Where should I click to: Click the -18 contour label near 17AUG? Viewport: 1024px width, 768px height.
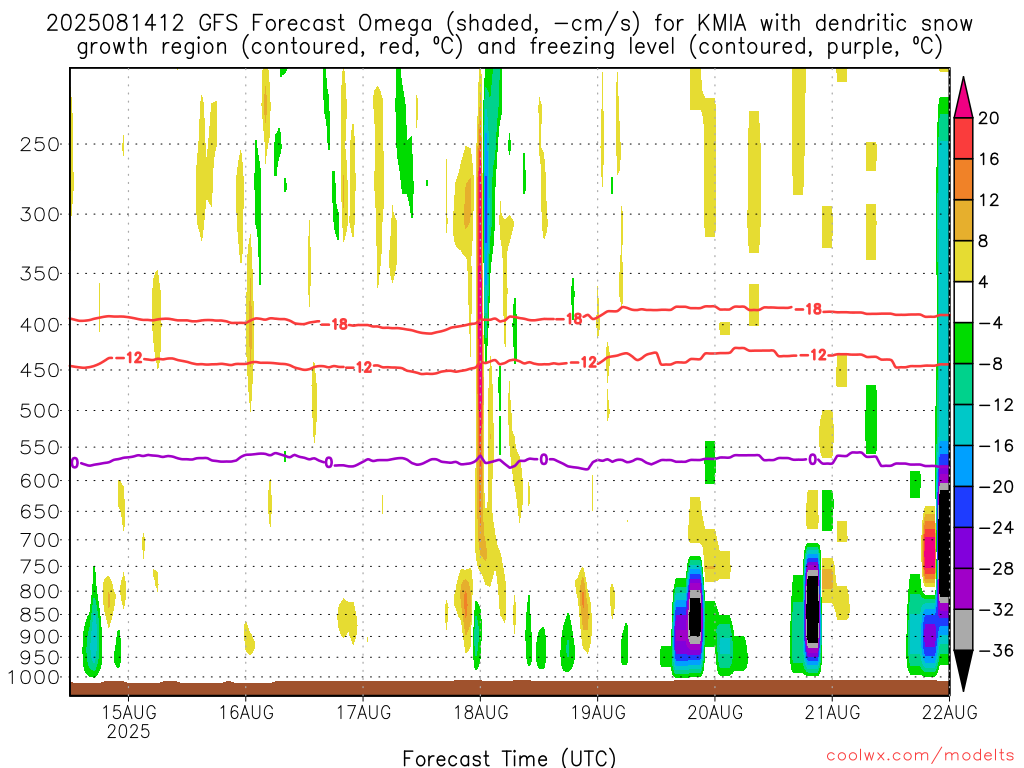tap(335, 324)
